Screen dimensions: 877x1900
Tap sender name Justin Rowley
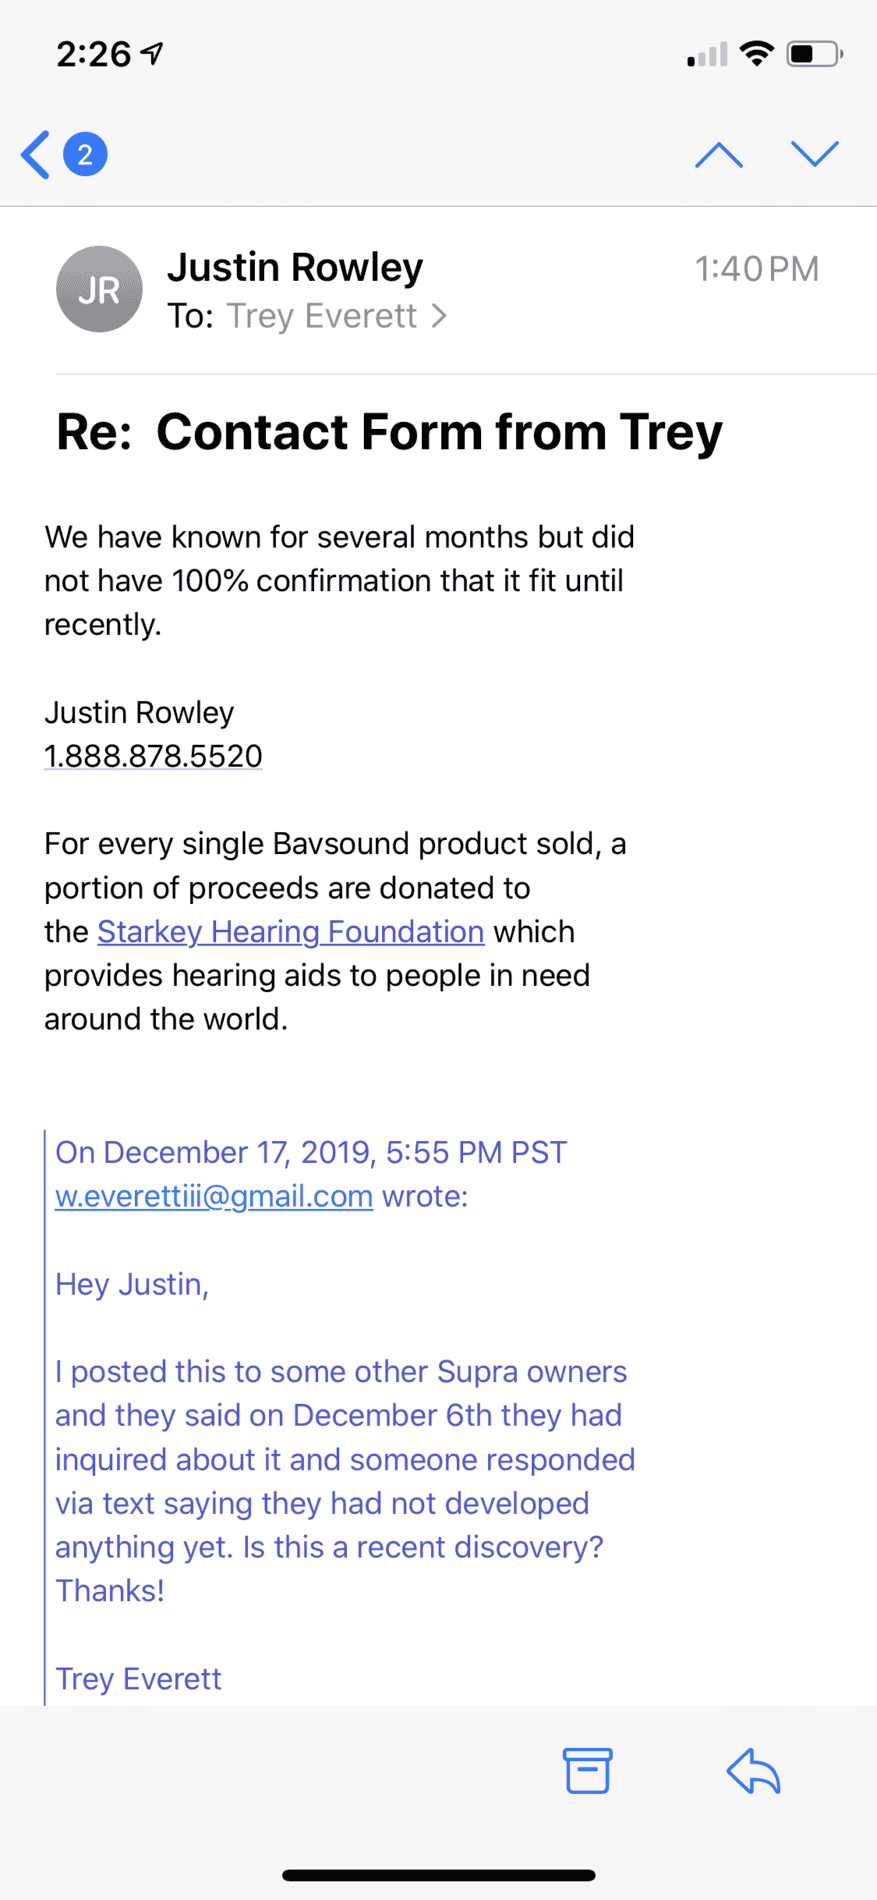[295, 267]
